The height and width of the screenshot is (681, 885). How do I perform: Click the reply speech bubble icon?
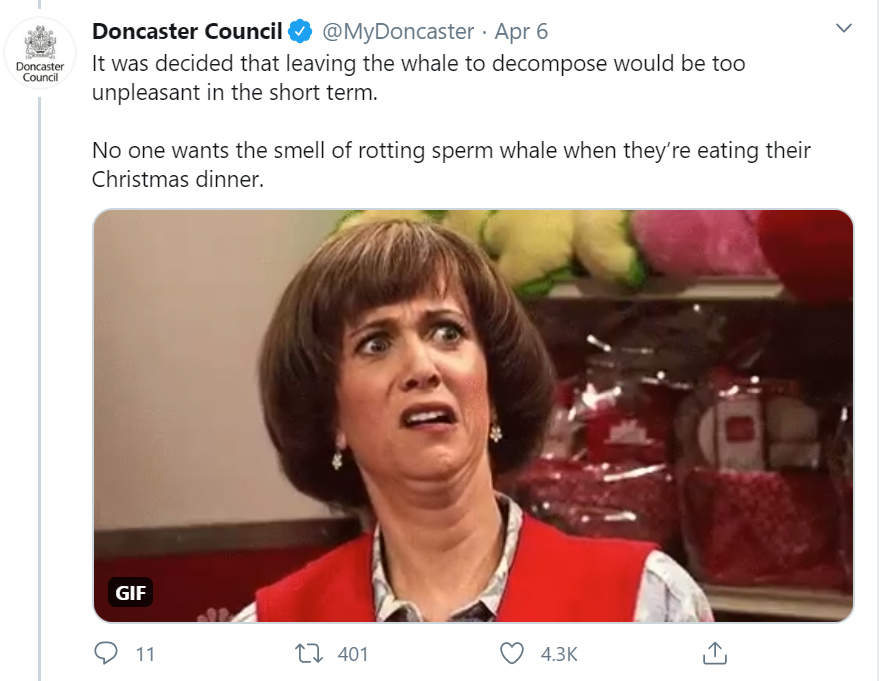pos(106,653)
